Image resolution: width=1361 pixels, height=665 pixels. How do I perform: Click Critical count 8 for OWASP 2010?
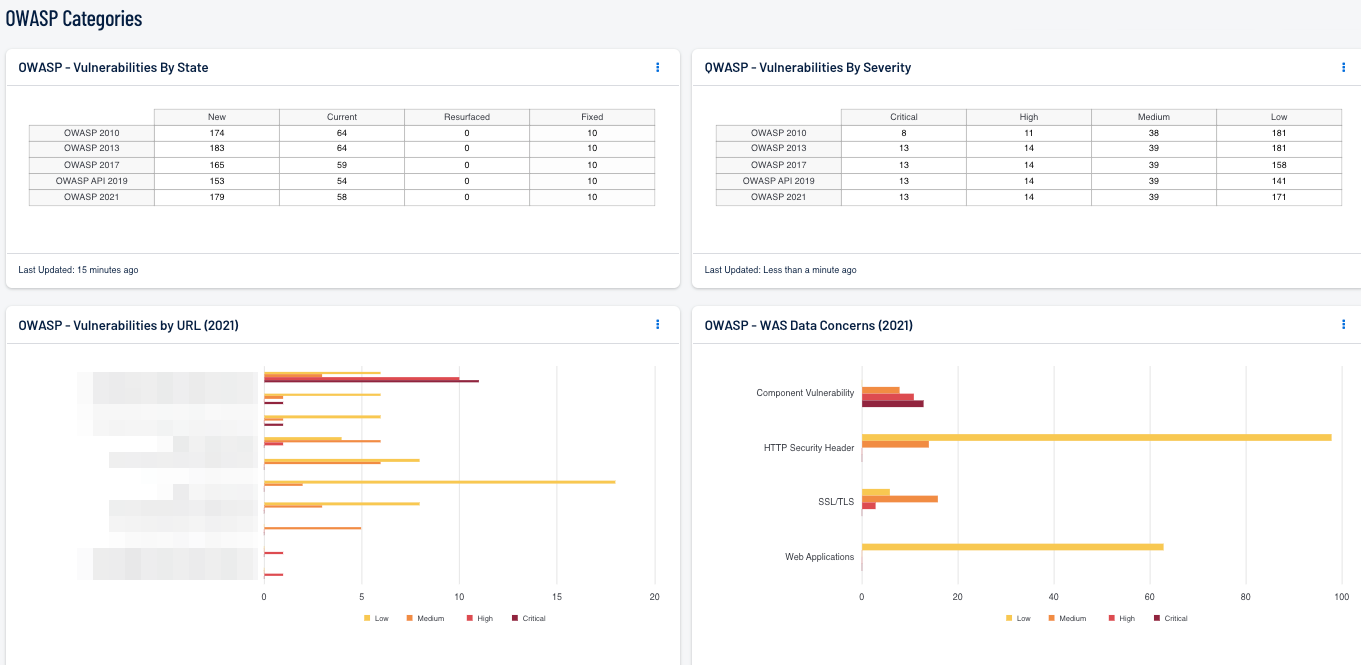click(x=904, y=133)
